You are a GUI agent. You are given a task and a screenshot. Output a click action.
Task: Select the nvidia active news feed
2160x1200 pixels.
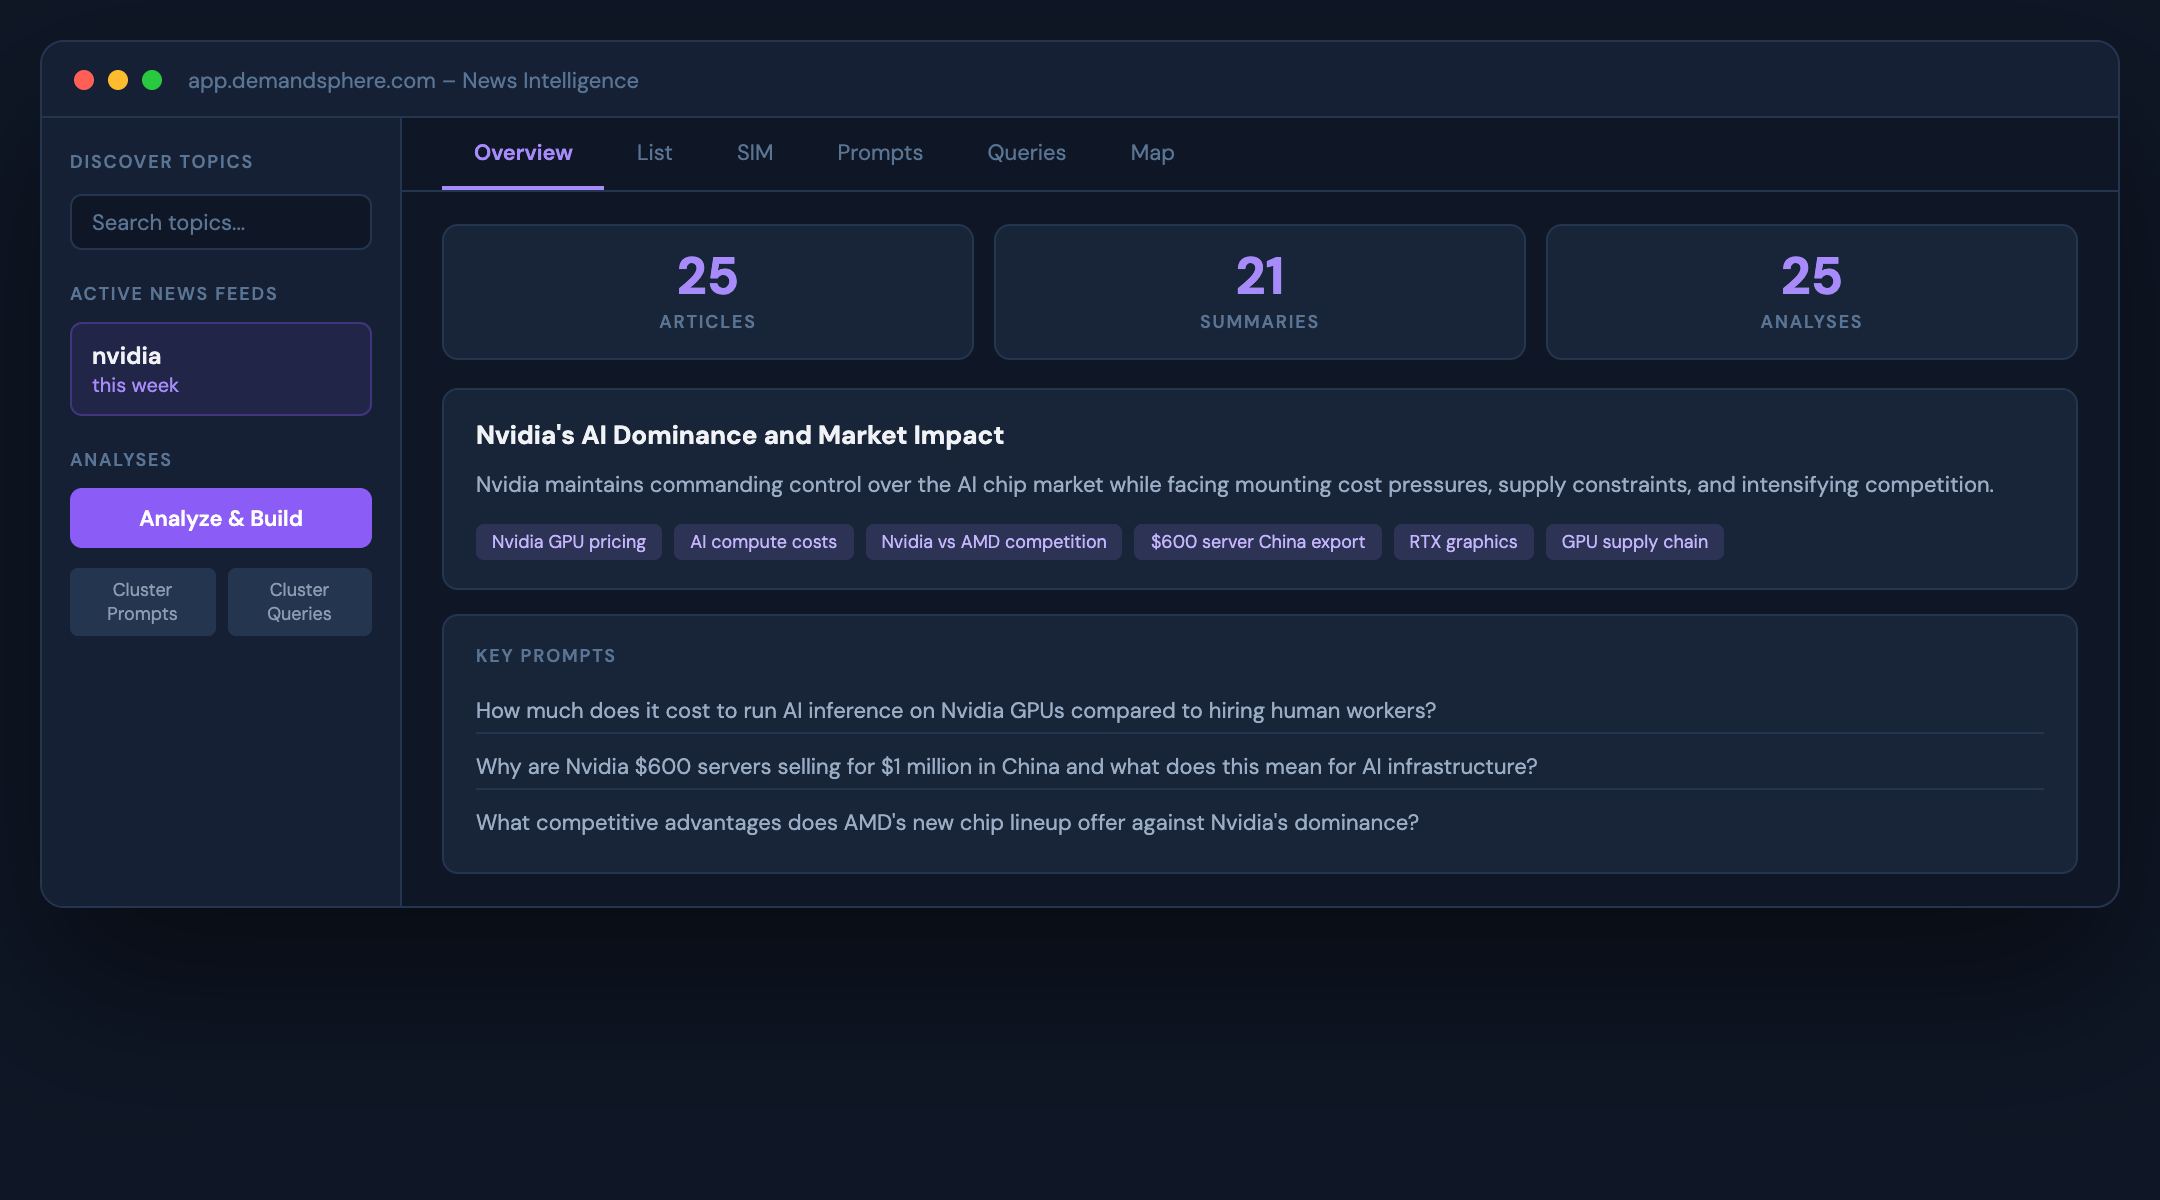tap(220, 369)
